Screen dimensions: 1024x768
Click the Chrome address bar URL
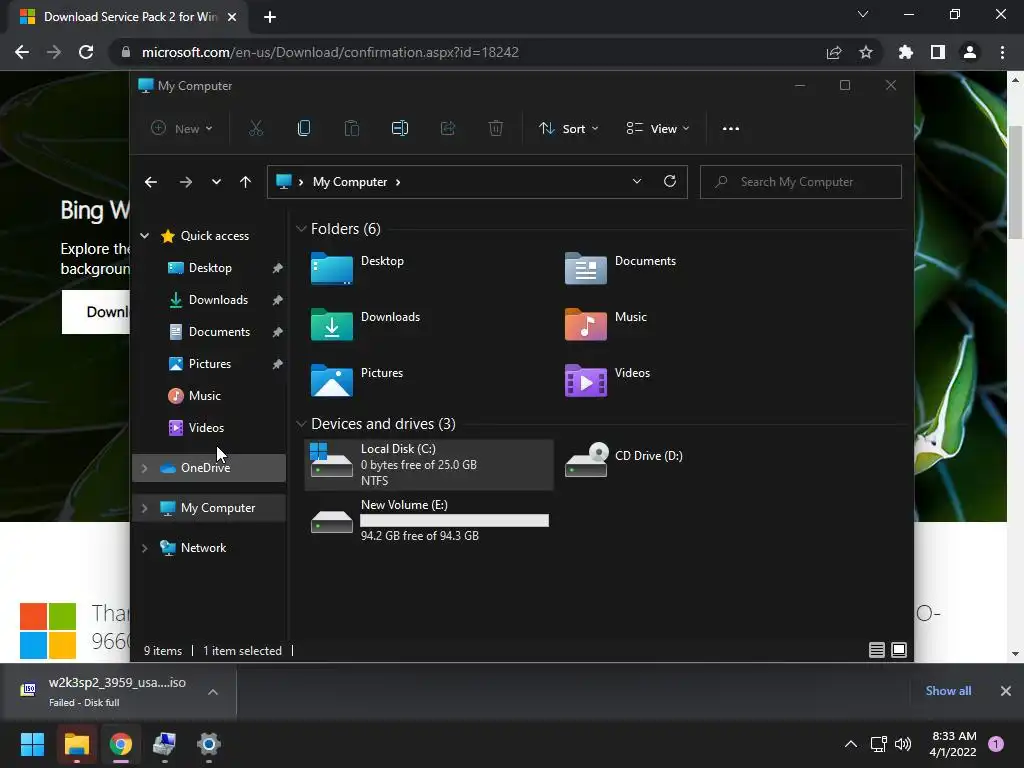click(x=330, y=52)
